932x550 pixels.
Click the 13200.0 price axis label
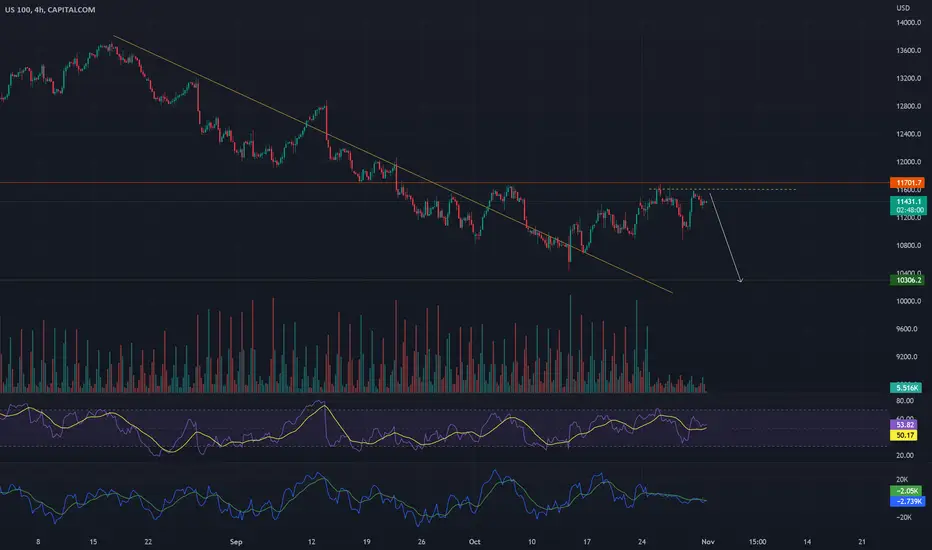[x=909, y=78]
